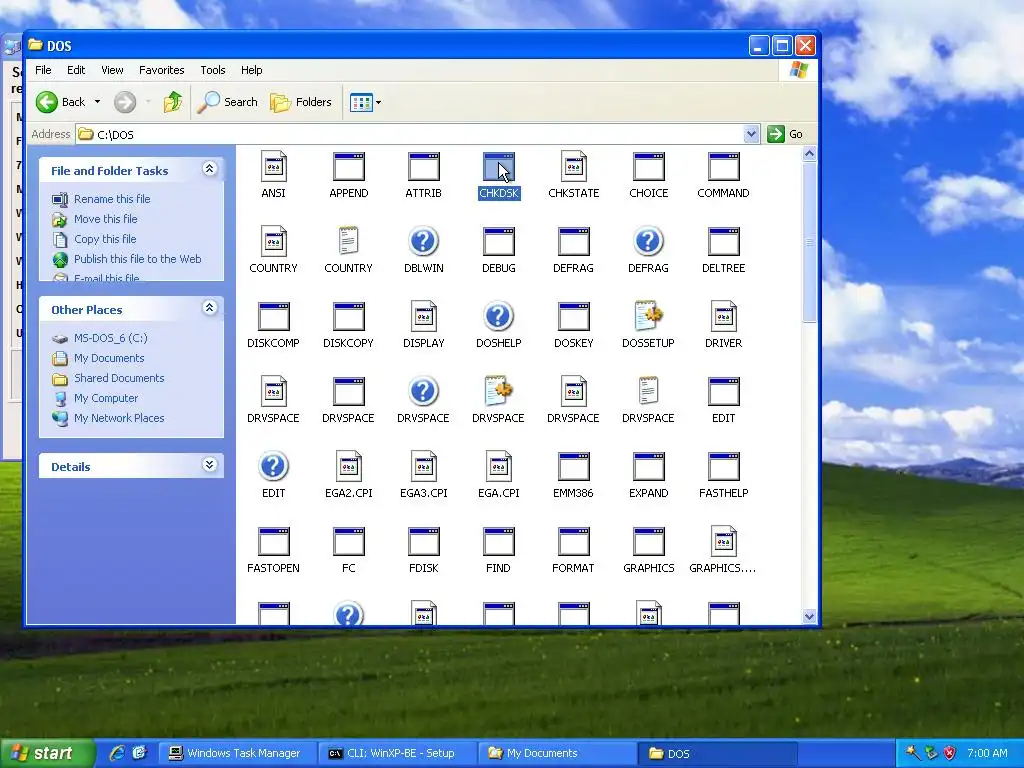Open the View menu
The height and width of the screenshot is (768, 1024).
click(x=112, y=70)
